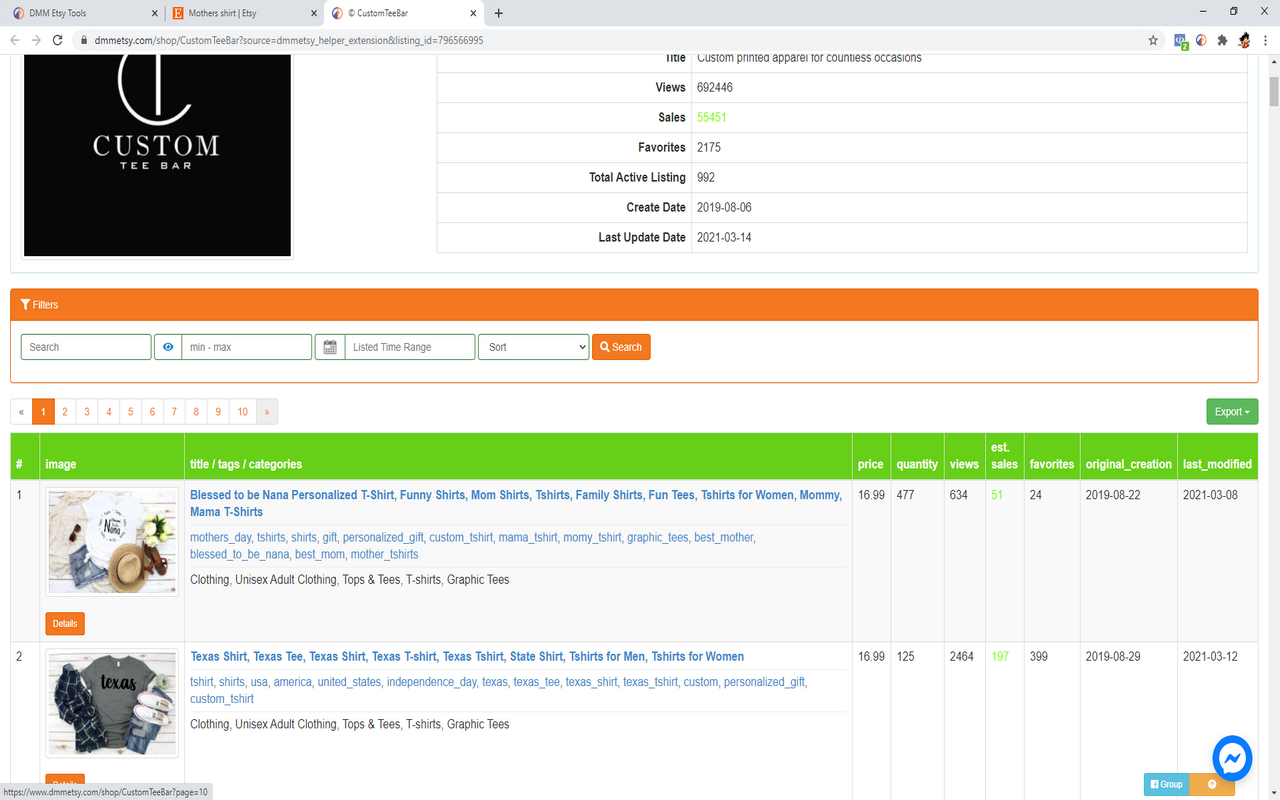Open the Facebook Group button
Screen dimensions: 1280x800
1166,784
